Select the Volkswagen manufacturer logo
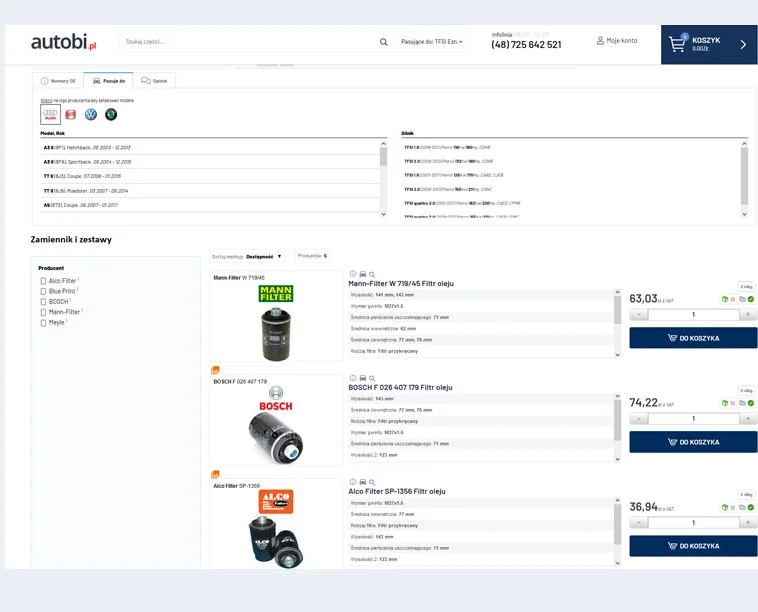 [90, 115]
